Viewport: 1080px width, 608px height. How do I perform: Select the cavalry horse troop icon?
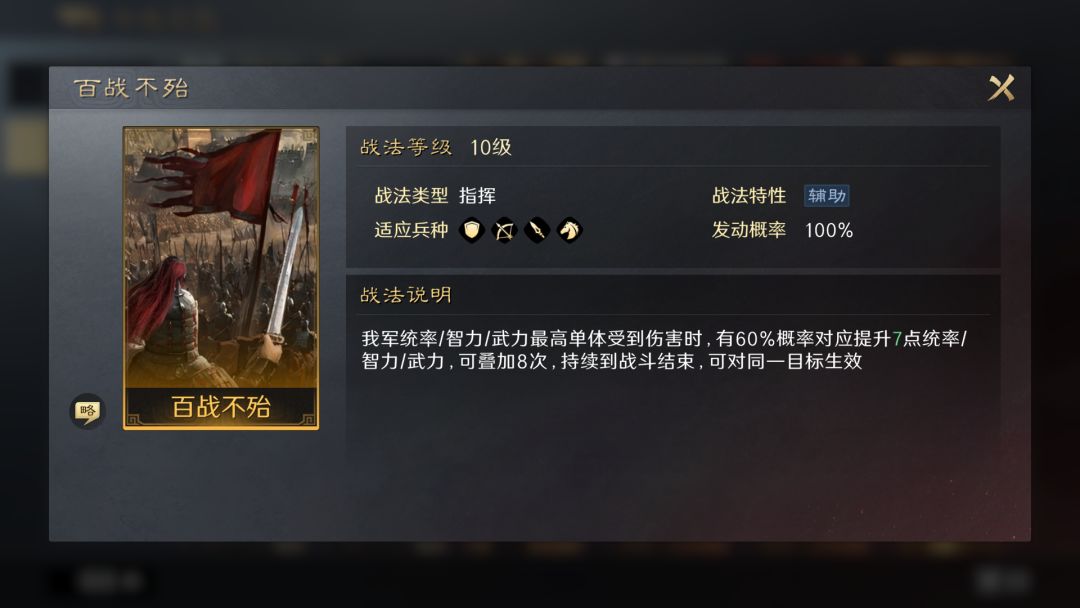click(x=570, y=230)
